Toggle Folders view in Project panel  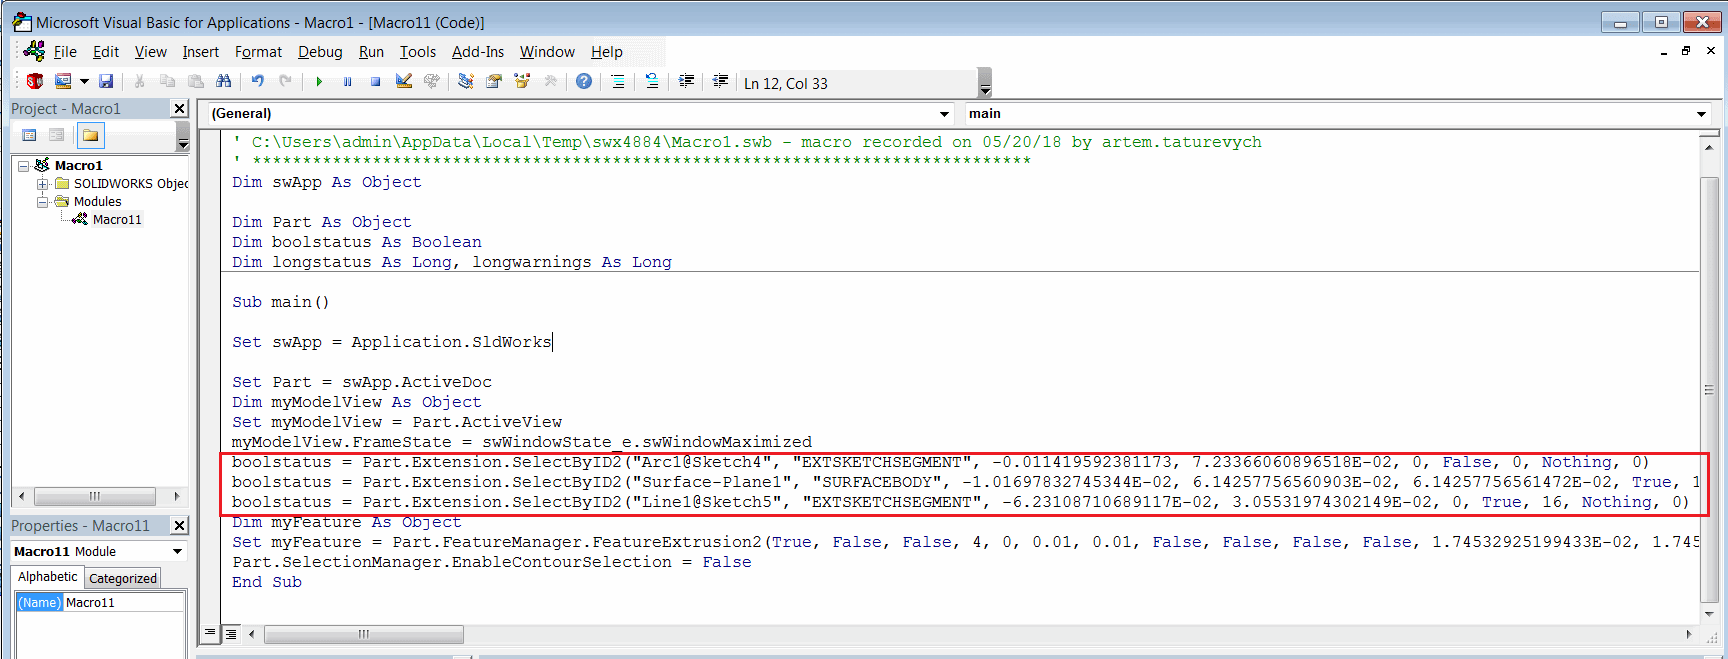tap(90, 135)
